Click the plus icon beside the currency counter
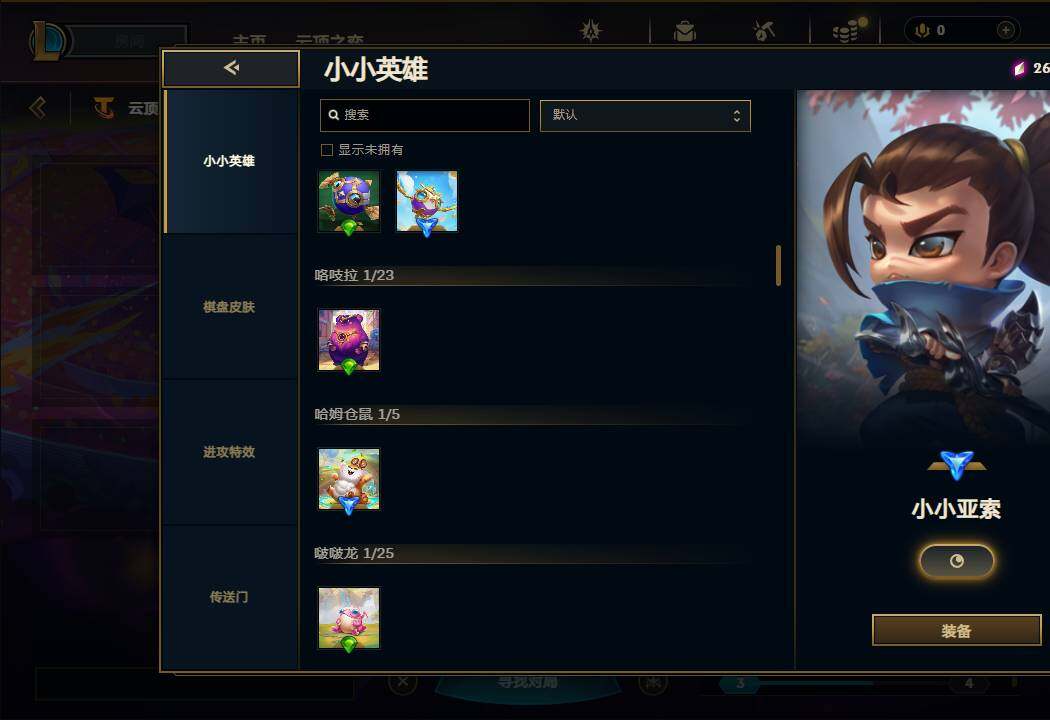The image size is (1050, 720). point(1005,30)
